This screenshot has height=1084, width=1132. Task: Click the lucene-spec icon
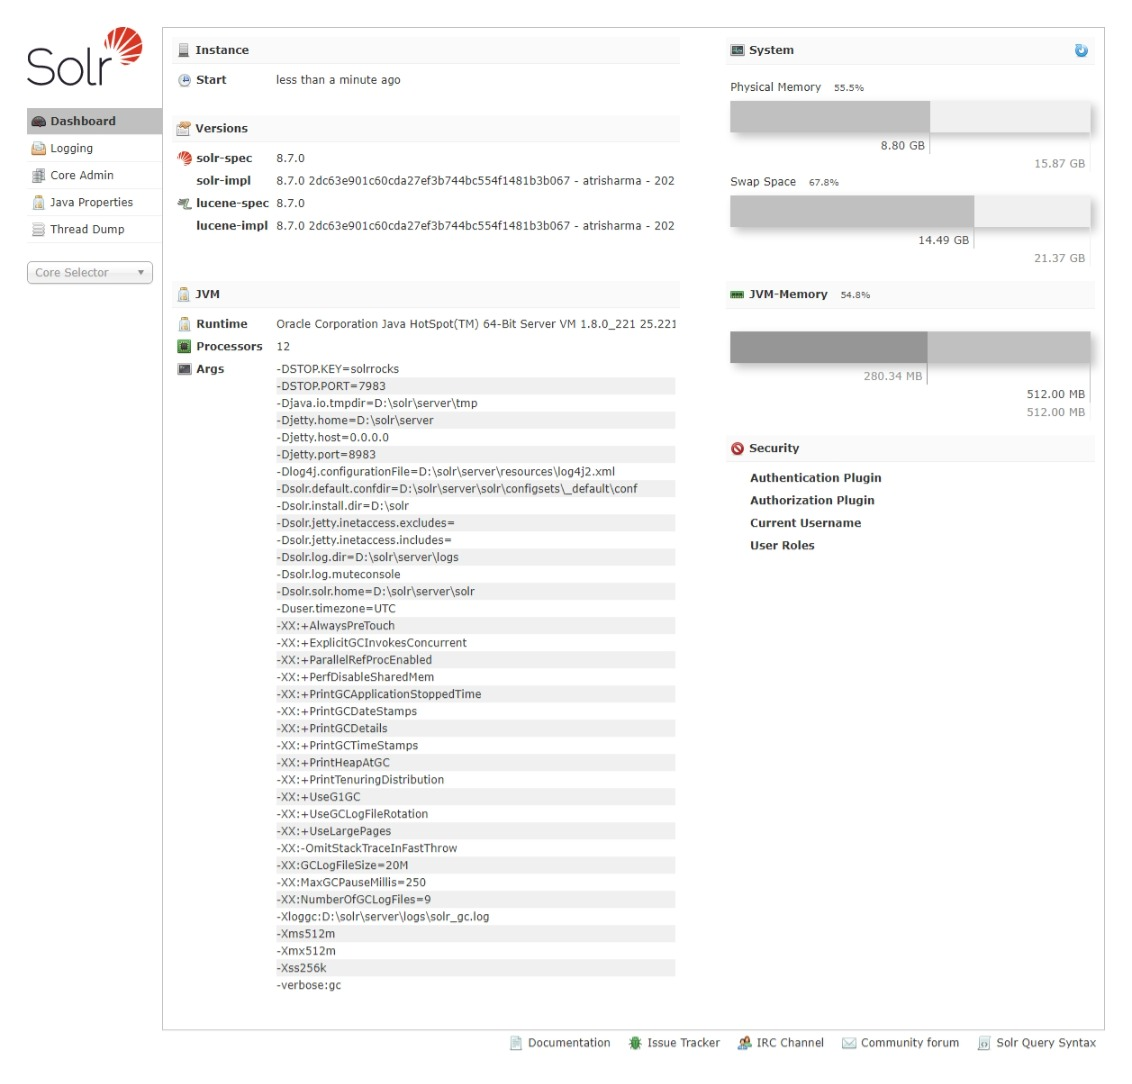pos(185,204)
